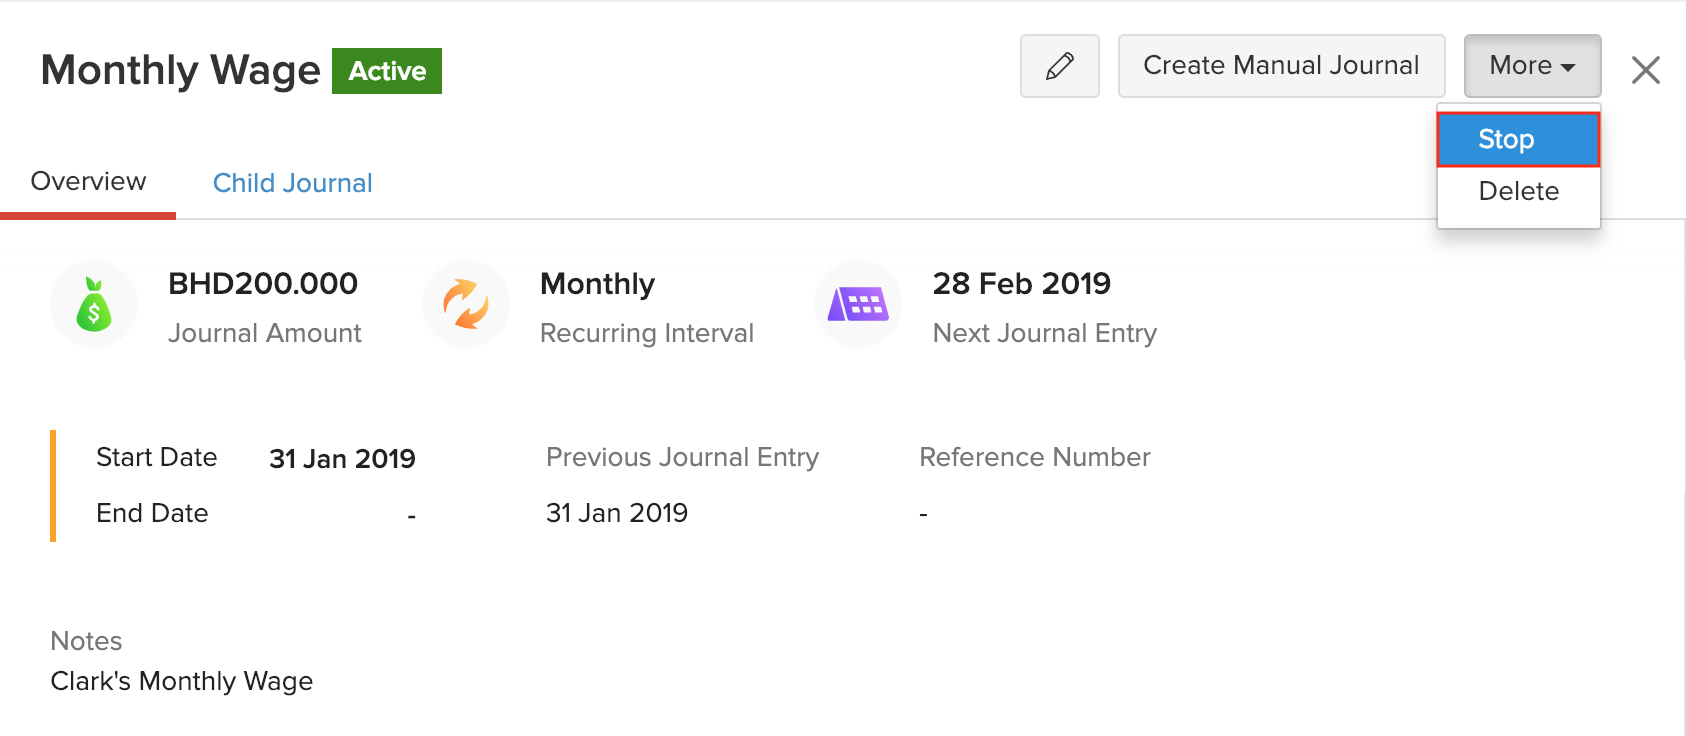Click the Create Manual Journal button
The image size is (1686, 736).
(1281, 65)
